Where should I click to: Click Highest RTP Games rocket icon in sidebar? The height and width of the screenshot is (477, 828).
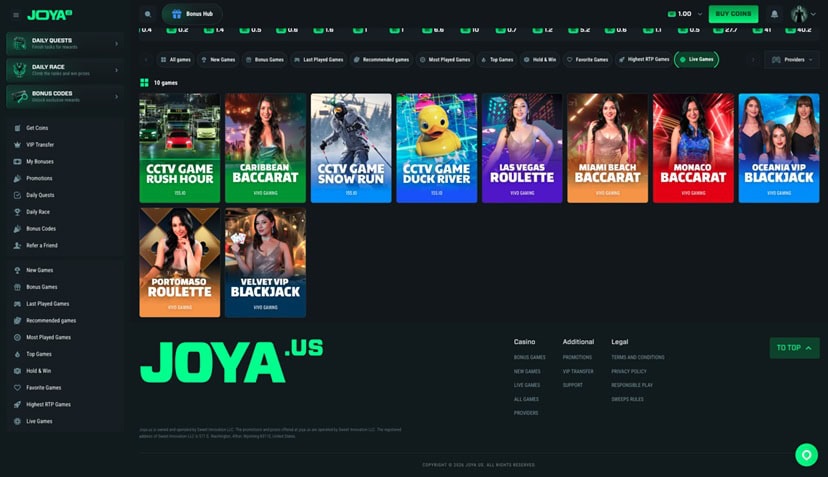click(17, 405)
